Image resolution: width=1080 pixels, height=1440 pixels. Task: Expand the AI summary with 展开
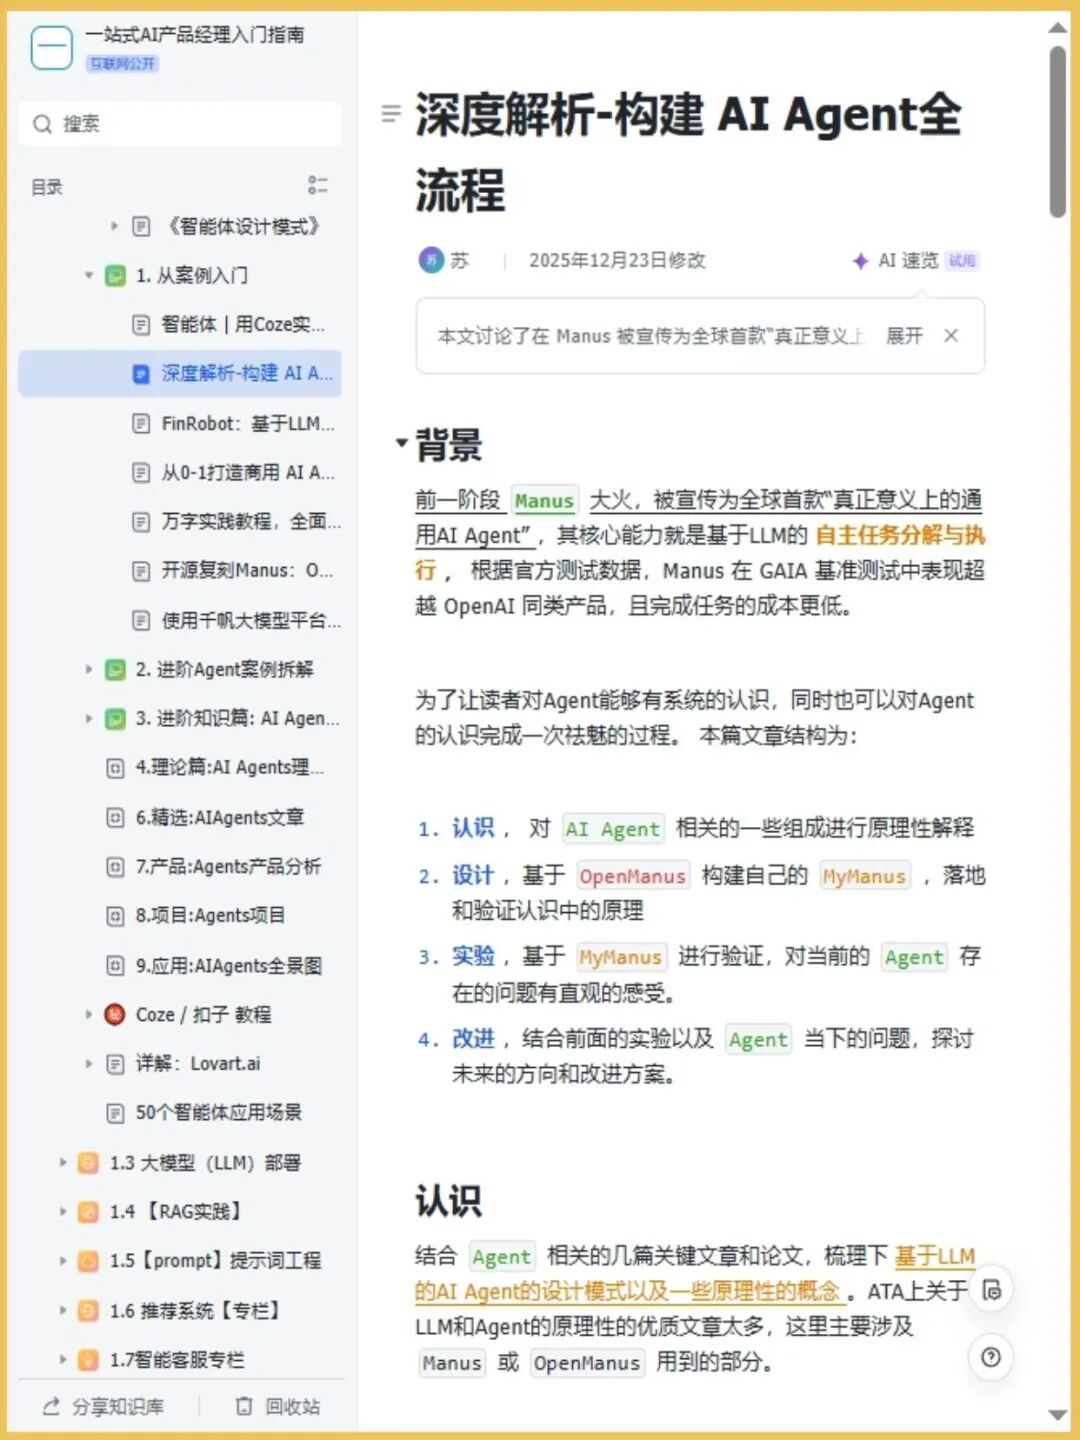[x=905, y=336]
